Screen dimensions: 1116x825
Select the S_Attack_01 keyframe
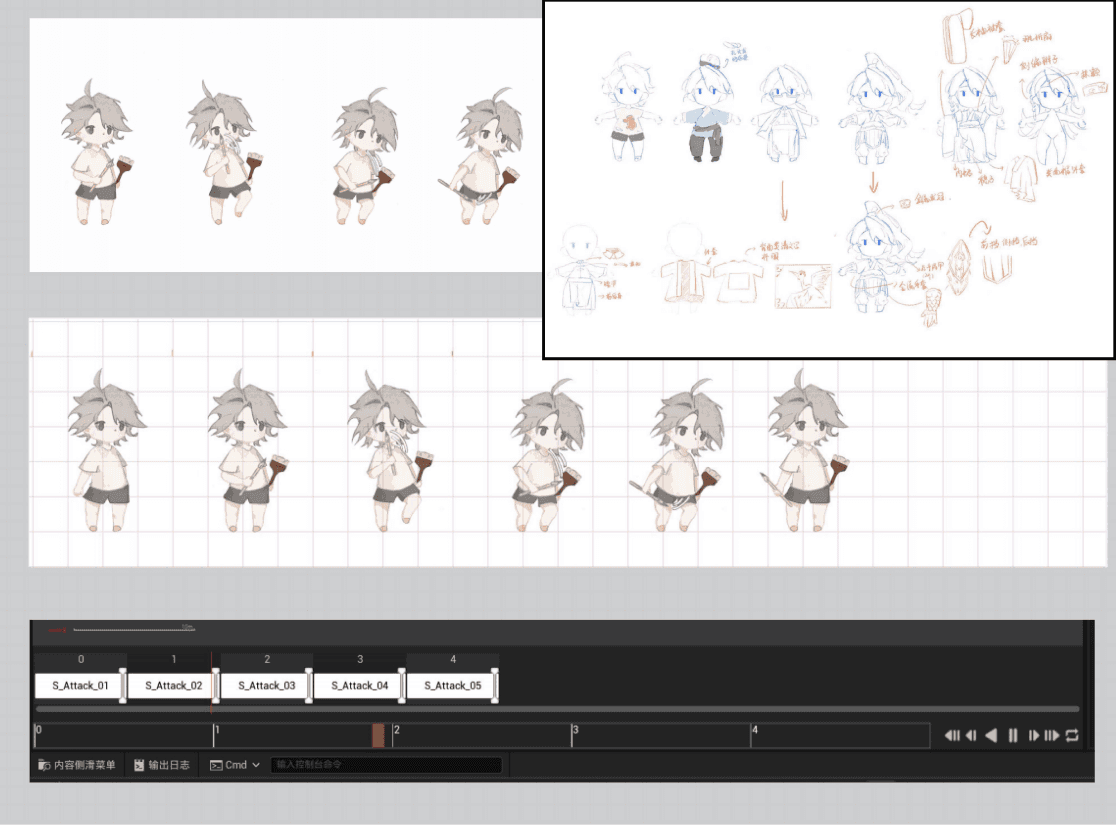pos(78,685)
